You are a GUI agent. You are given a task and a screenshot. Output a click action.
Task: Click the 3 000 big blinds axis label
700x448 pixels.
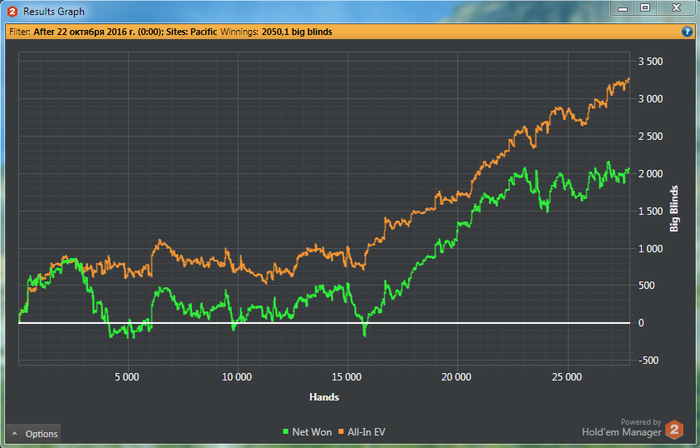click(x=650, y=99)
